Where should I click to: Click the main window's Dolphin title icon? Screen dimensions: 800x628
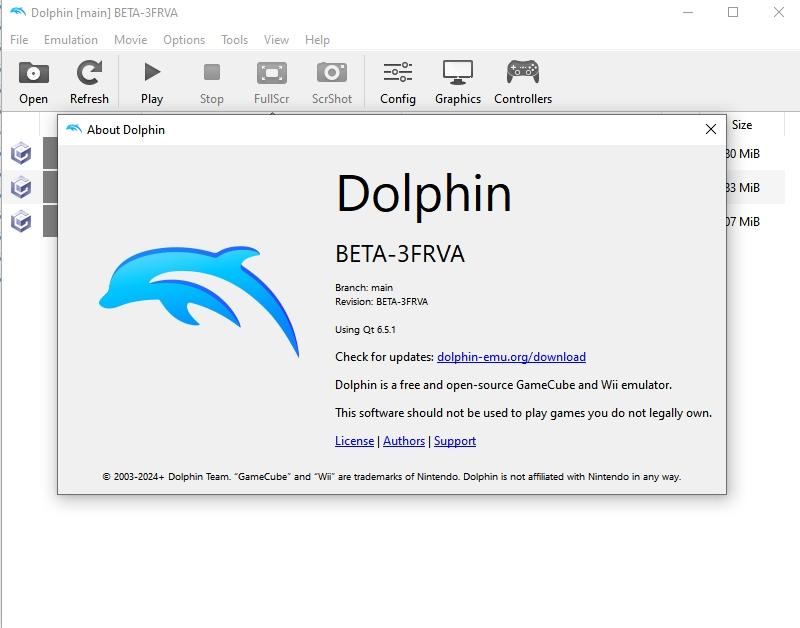click(18, 12)
